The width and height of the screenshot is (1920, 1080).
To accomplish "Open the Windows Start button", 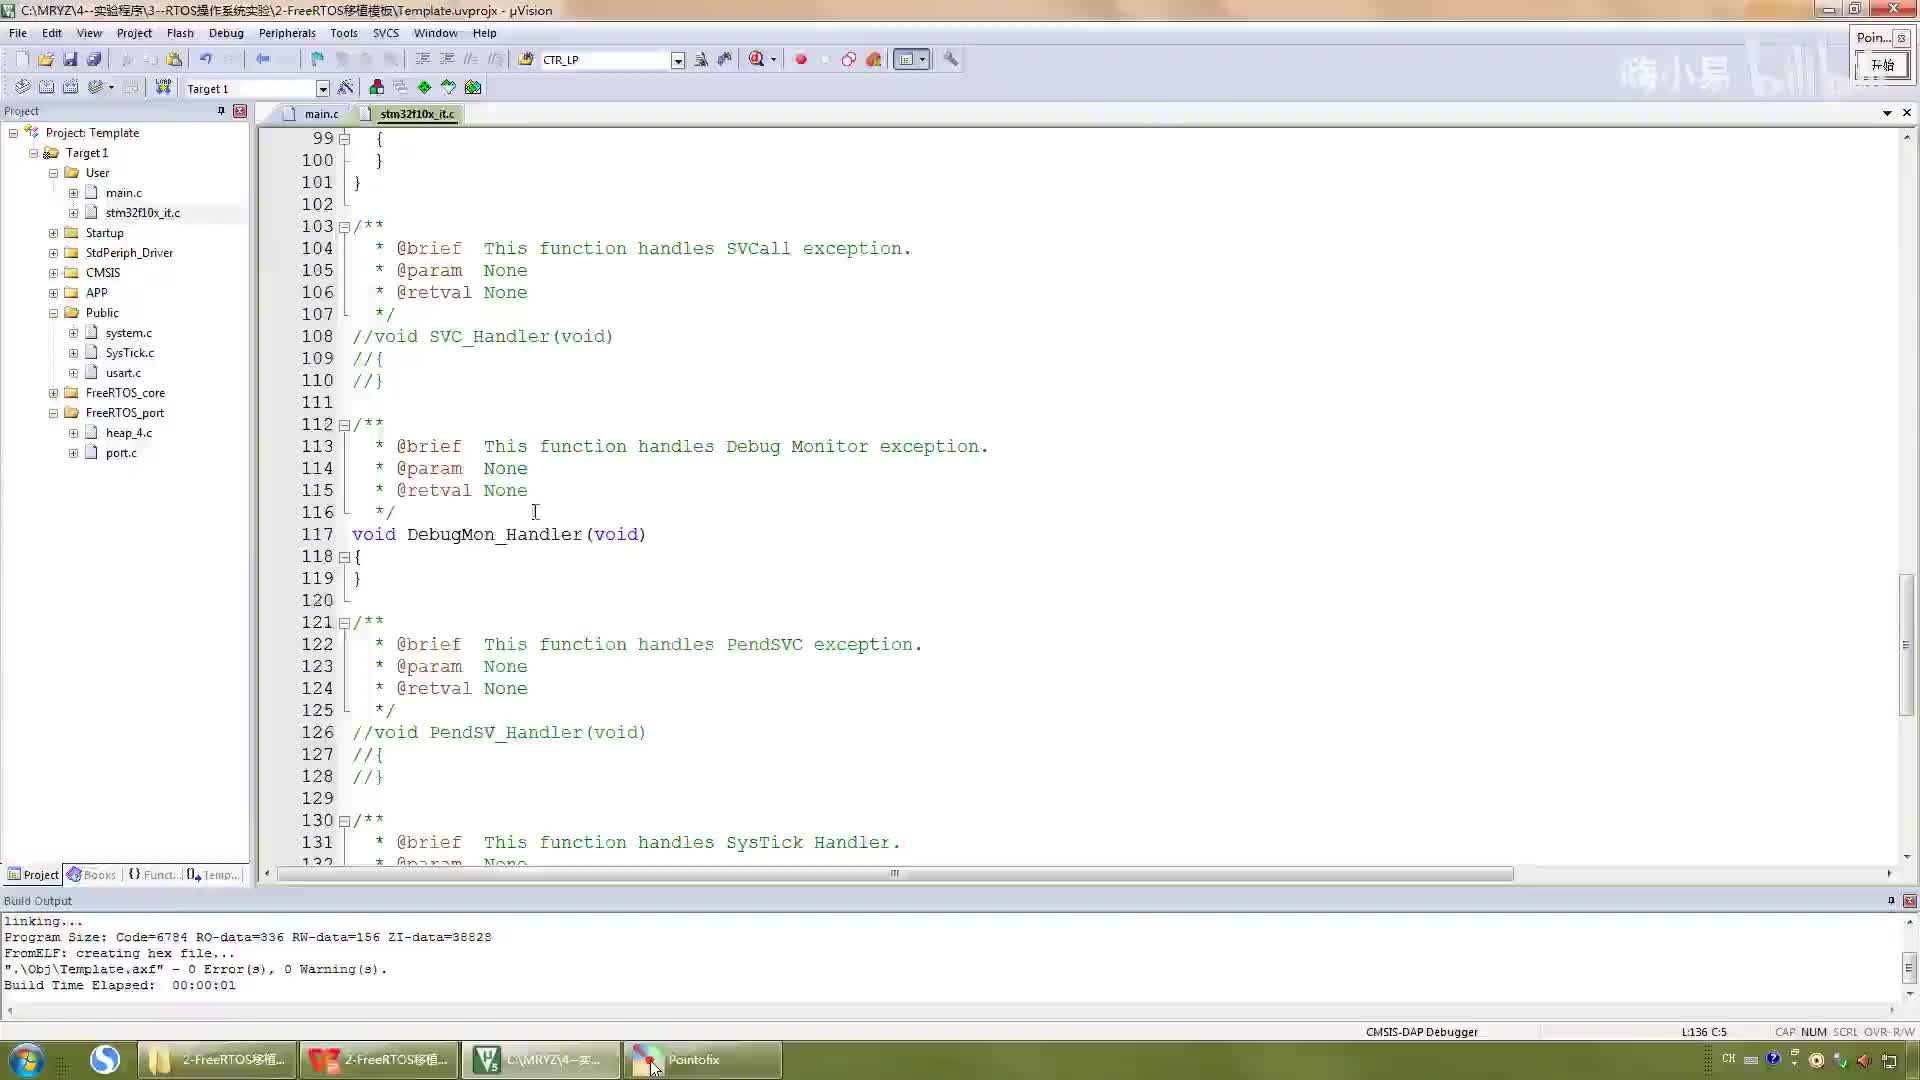I will 27,1060.
